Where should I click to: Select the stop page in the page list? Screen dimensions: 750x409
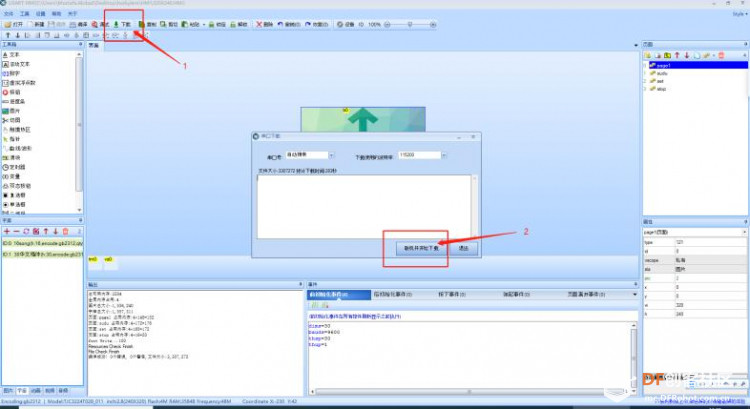tap(661, 89)
